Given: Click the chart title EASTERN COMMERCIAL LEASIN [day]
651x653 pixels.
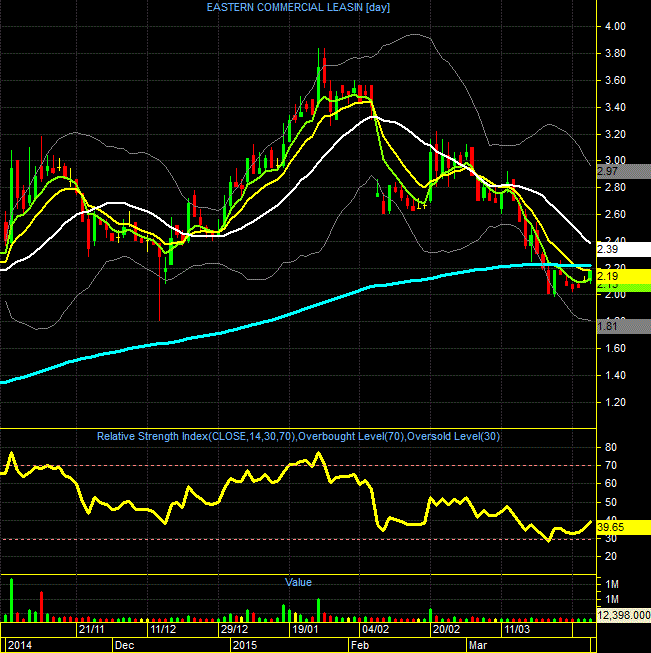Looking at the screenshot, I should (x=298, y=7).
